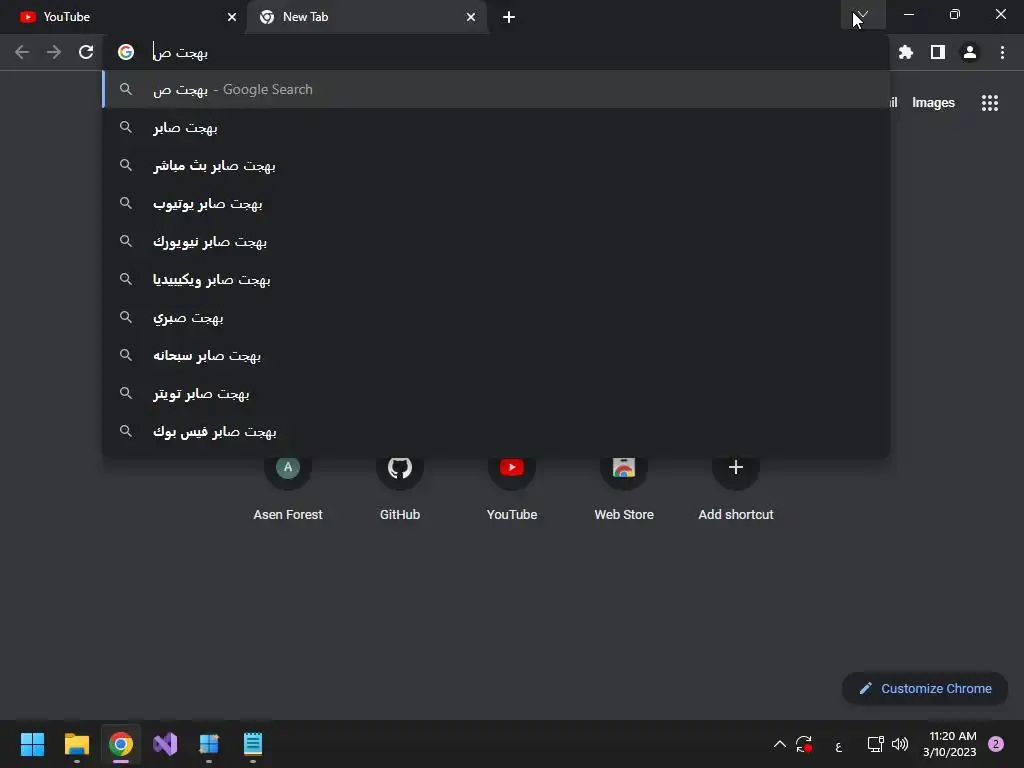Click the sync status tray icon

pos(804,744)
